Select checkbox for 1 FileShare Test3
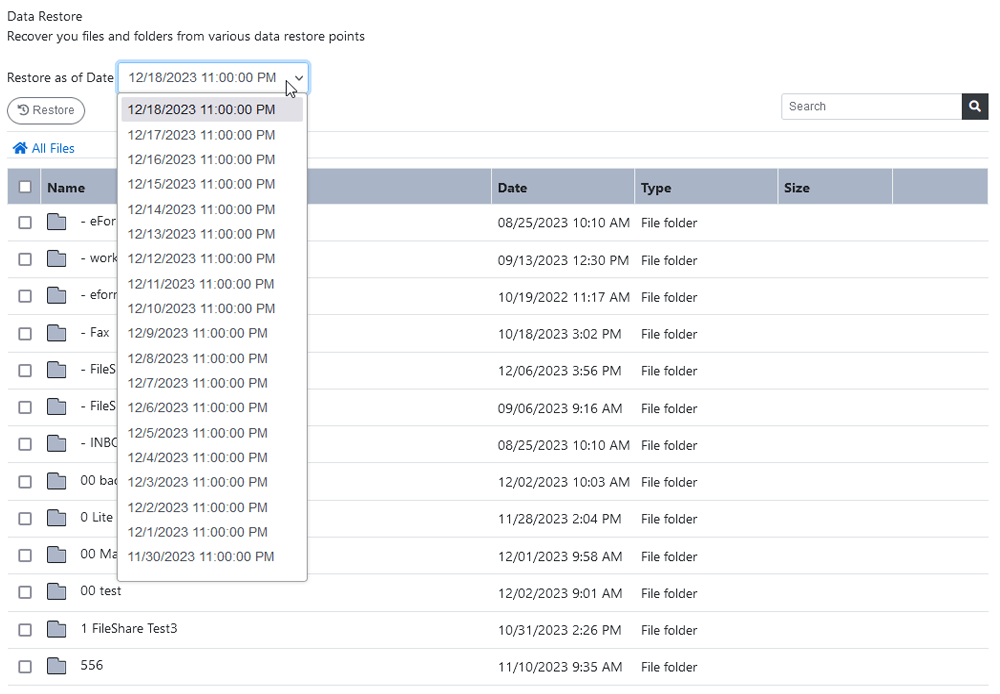This screenshot has width=1000, height=694. tap(25, 630)
